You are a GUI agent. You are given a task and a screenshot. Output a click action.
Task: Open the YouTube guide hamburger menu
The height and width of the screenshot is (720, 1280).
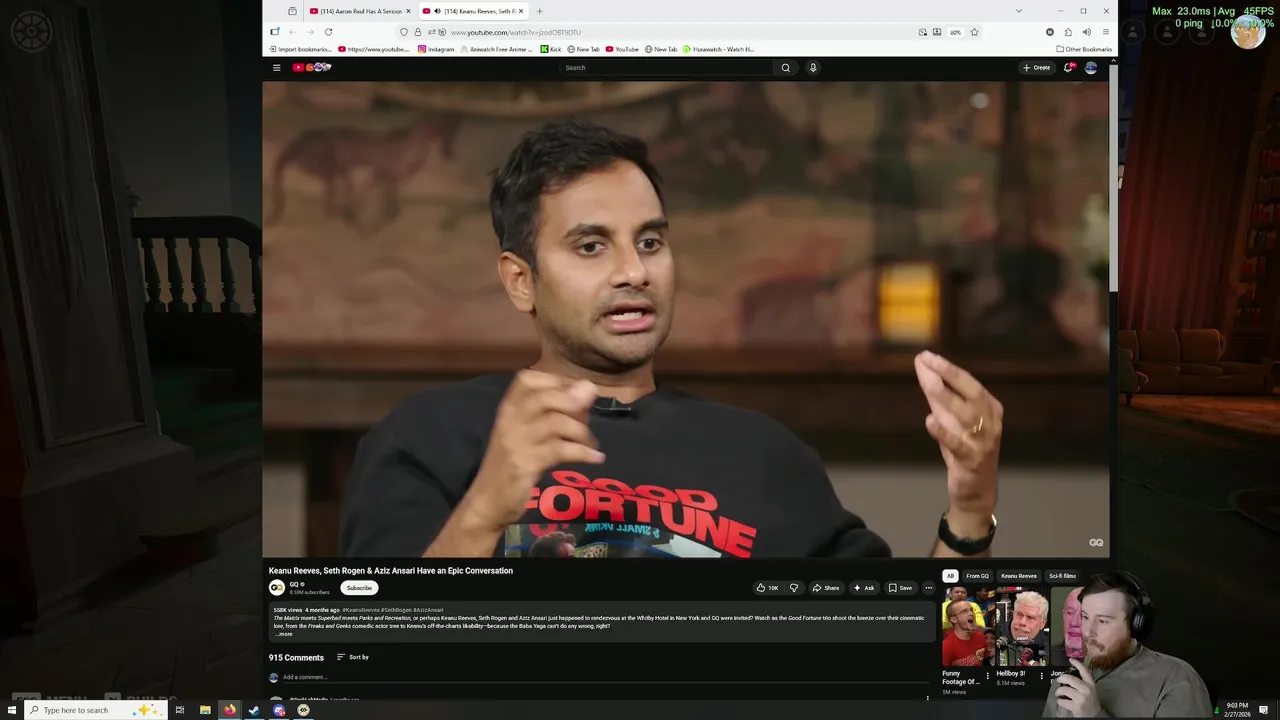(277, 68)
